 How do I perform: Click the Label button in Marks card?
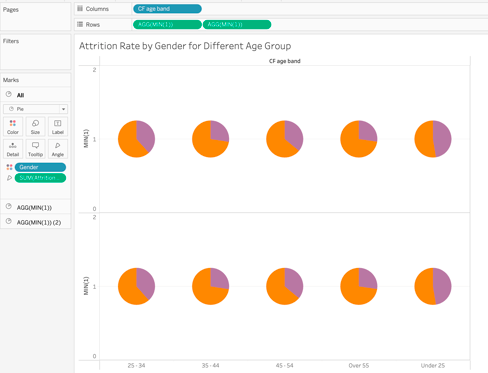click(58, 127)
